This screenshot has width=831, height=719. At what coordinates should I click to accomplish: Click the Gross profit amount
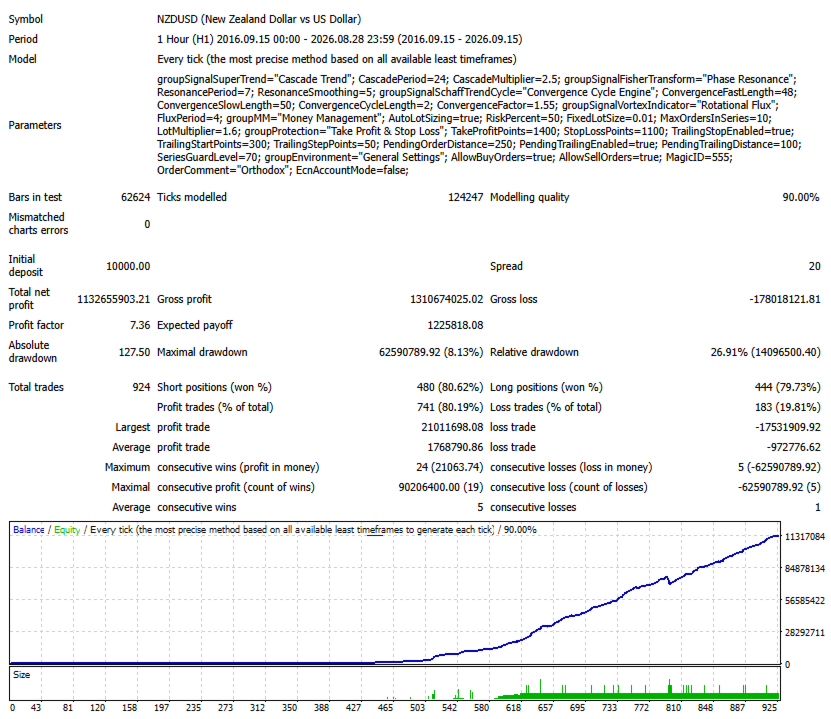click(x=446, y=299)
